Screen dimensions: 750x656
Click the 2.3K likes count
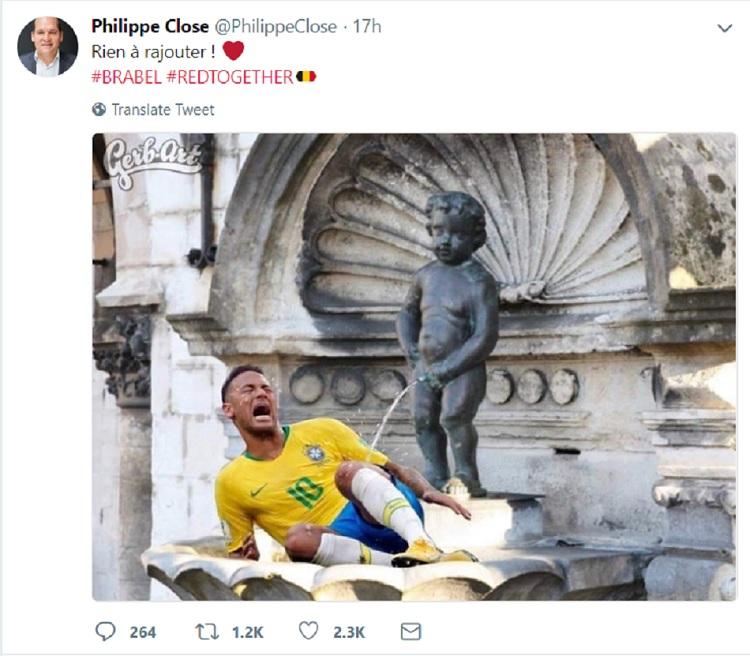348,632
